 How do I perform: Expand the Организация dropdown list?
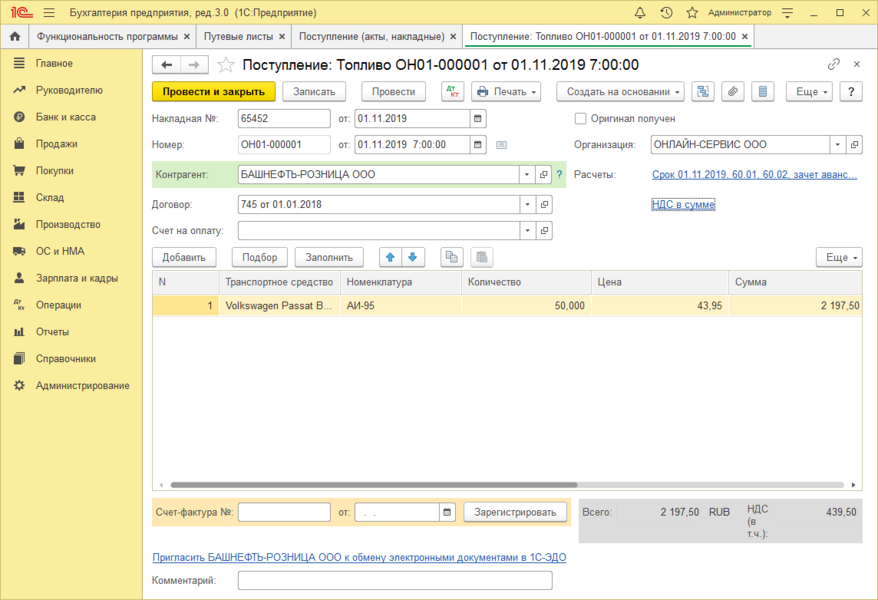836,145
